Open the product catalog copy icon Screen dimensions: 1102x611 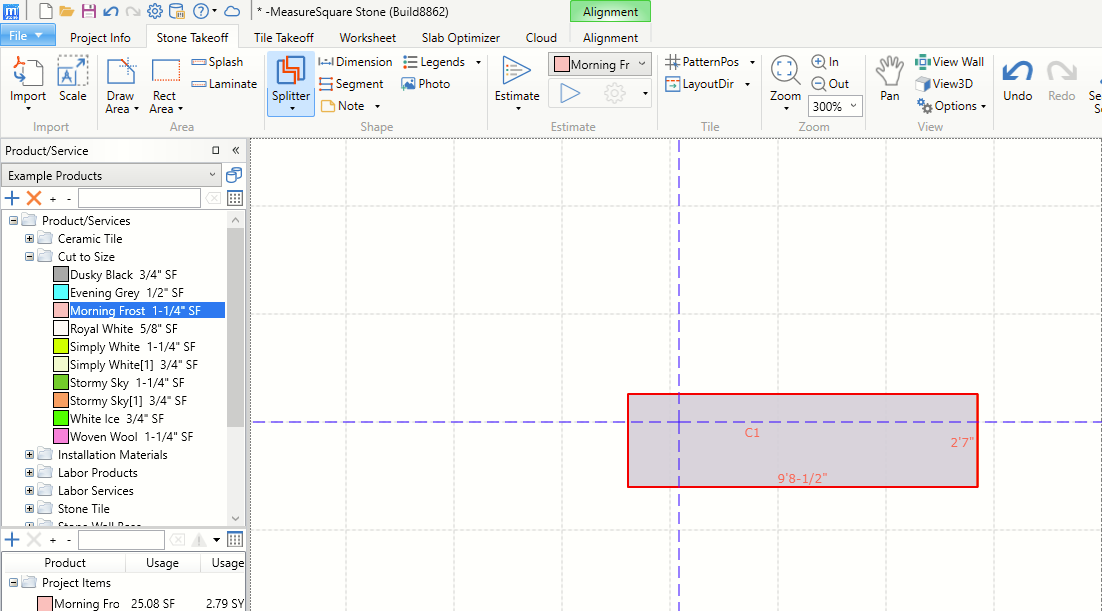[234, 174]
